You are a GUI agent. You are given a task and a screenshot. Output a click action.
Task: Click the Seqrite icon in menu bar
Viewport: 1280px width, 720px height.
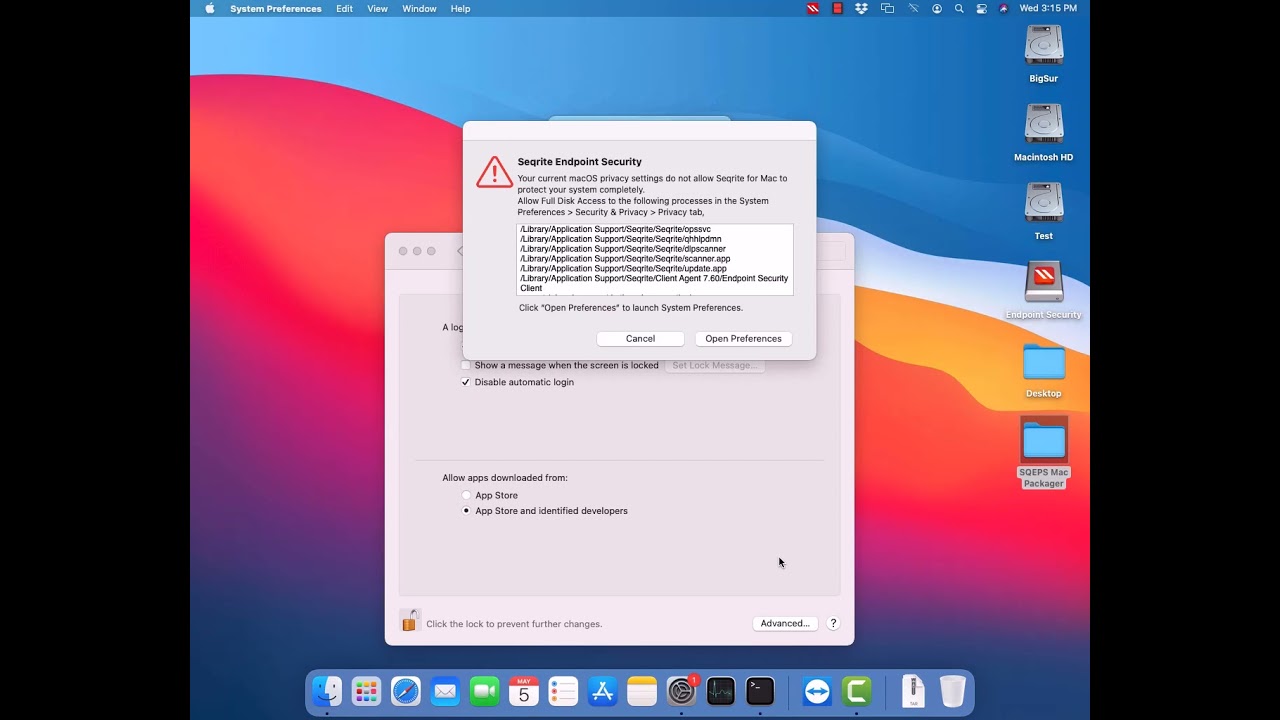pos(813,8)
